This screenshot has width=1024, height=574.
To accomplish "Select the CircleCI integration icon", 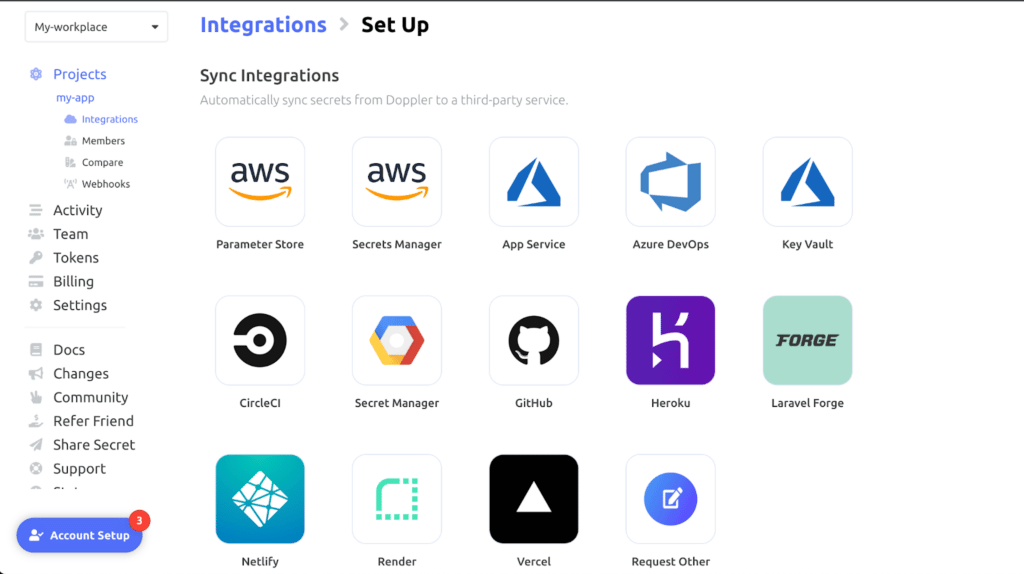I will point(260,340).
